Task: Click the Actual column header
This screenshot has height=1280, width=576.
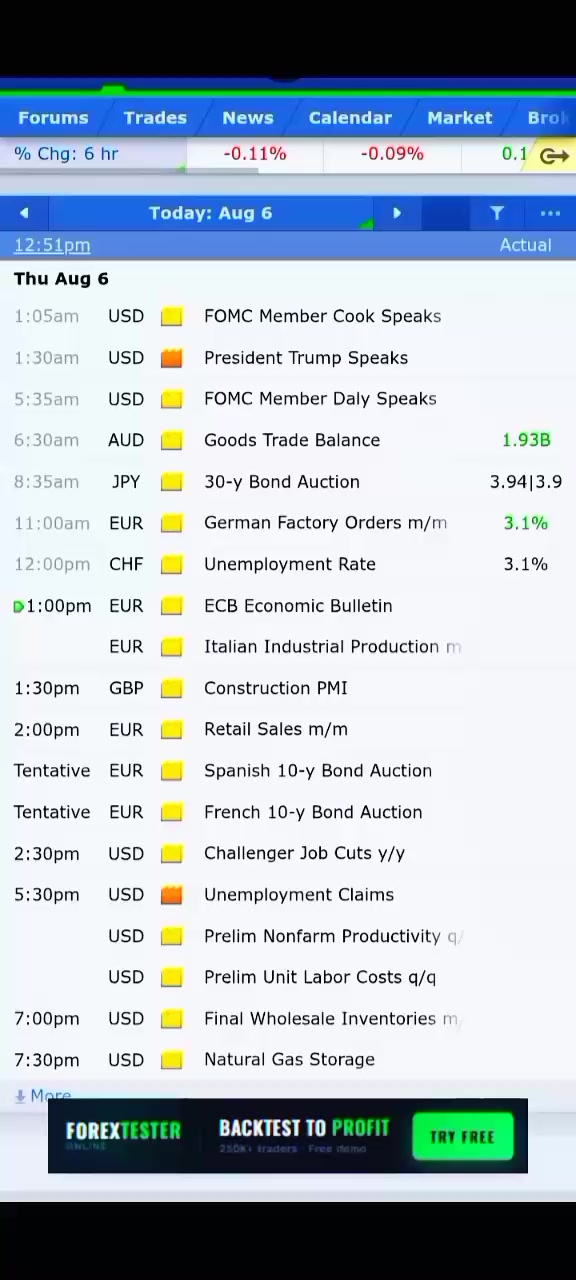Action: click(x=525, y=245)
